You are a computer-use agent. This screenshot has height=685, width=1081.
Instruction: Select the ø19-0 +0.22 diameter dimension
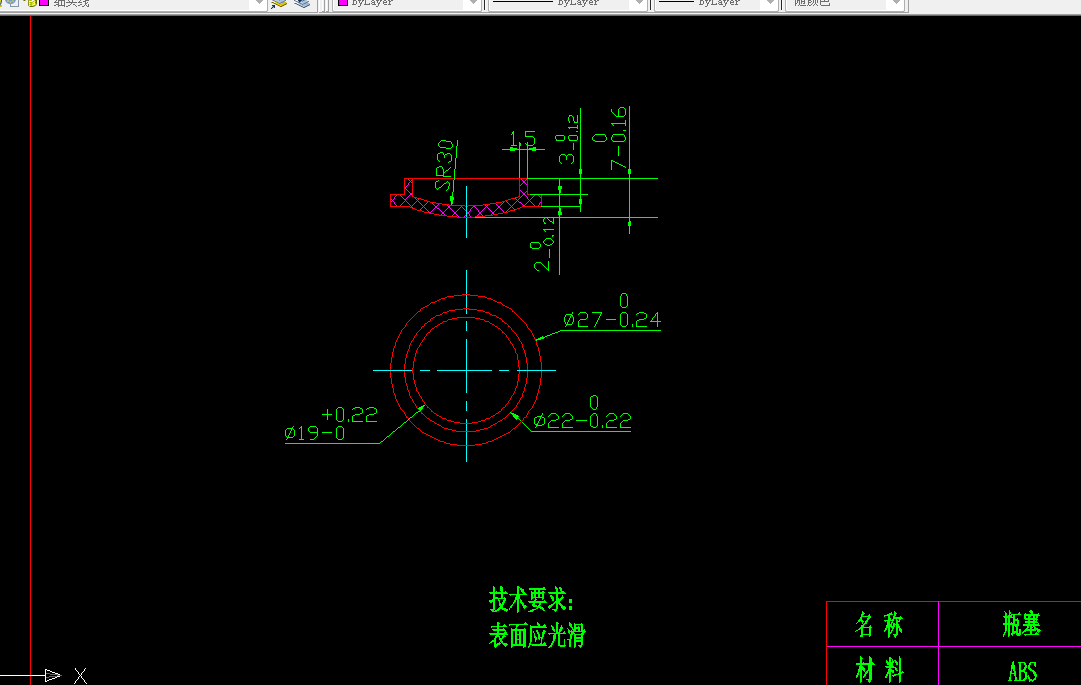tap(331, 424)
